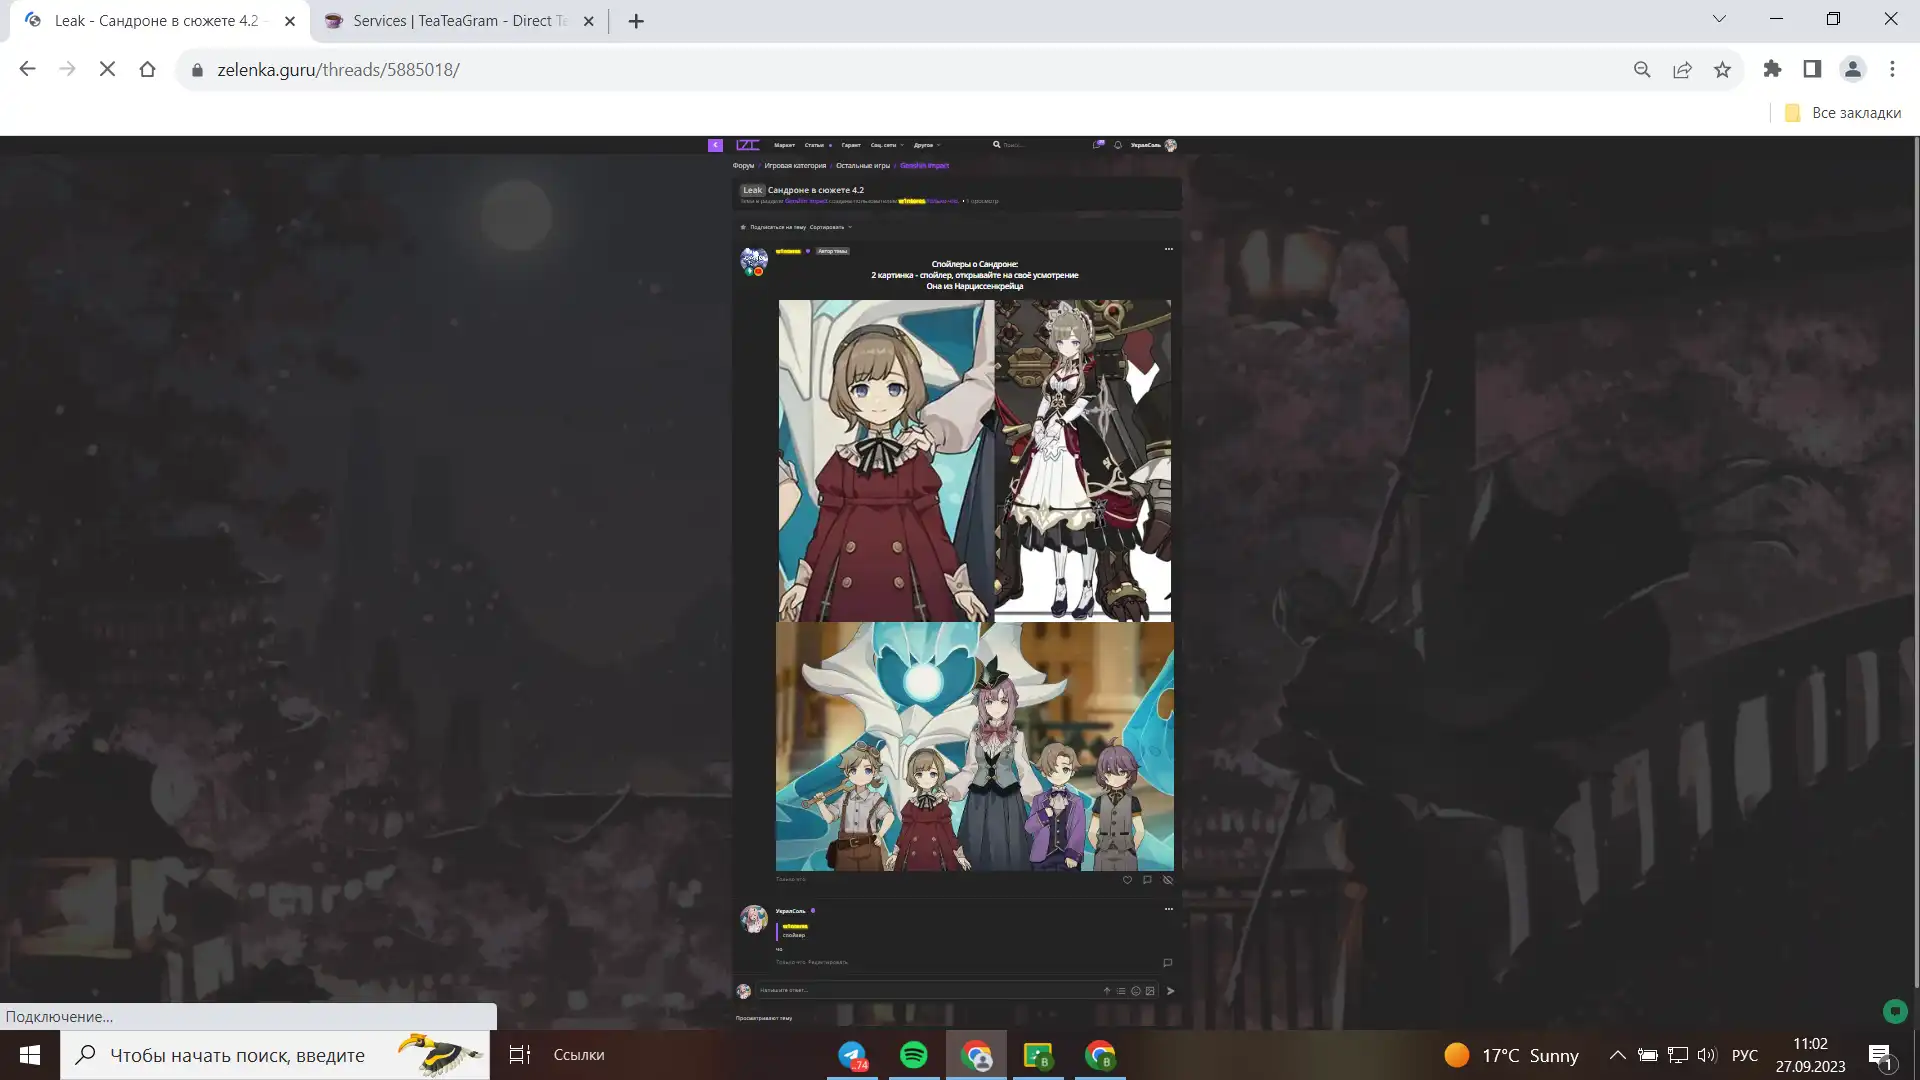Click list formatting icon in reply box
The image size is (1920, 1080).
(x=1121, y=991)
